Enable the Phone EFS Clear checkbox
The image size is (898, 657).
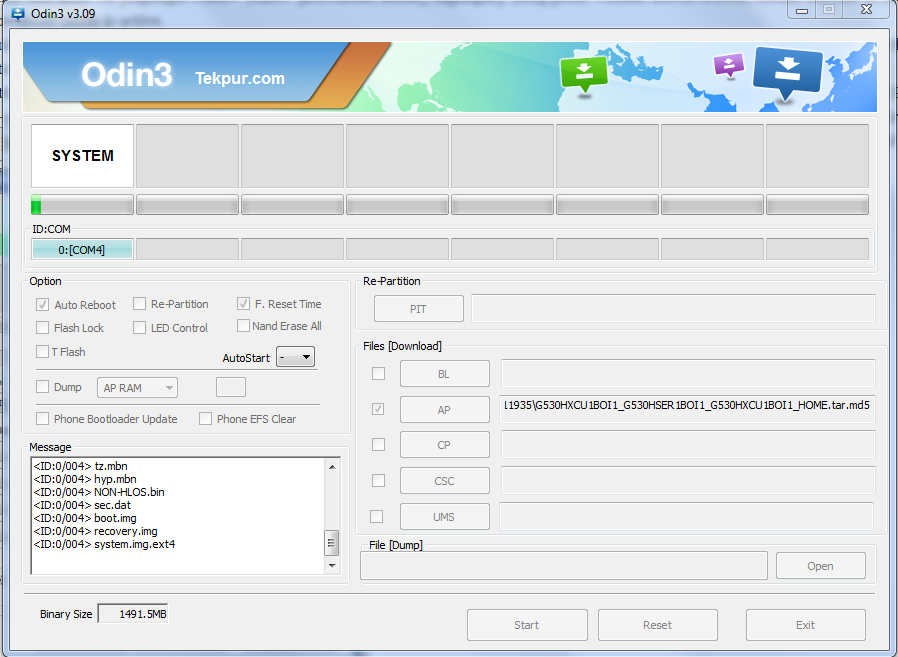tap(205, 419)
